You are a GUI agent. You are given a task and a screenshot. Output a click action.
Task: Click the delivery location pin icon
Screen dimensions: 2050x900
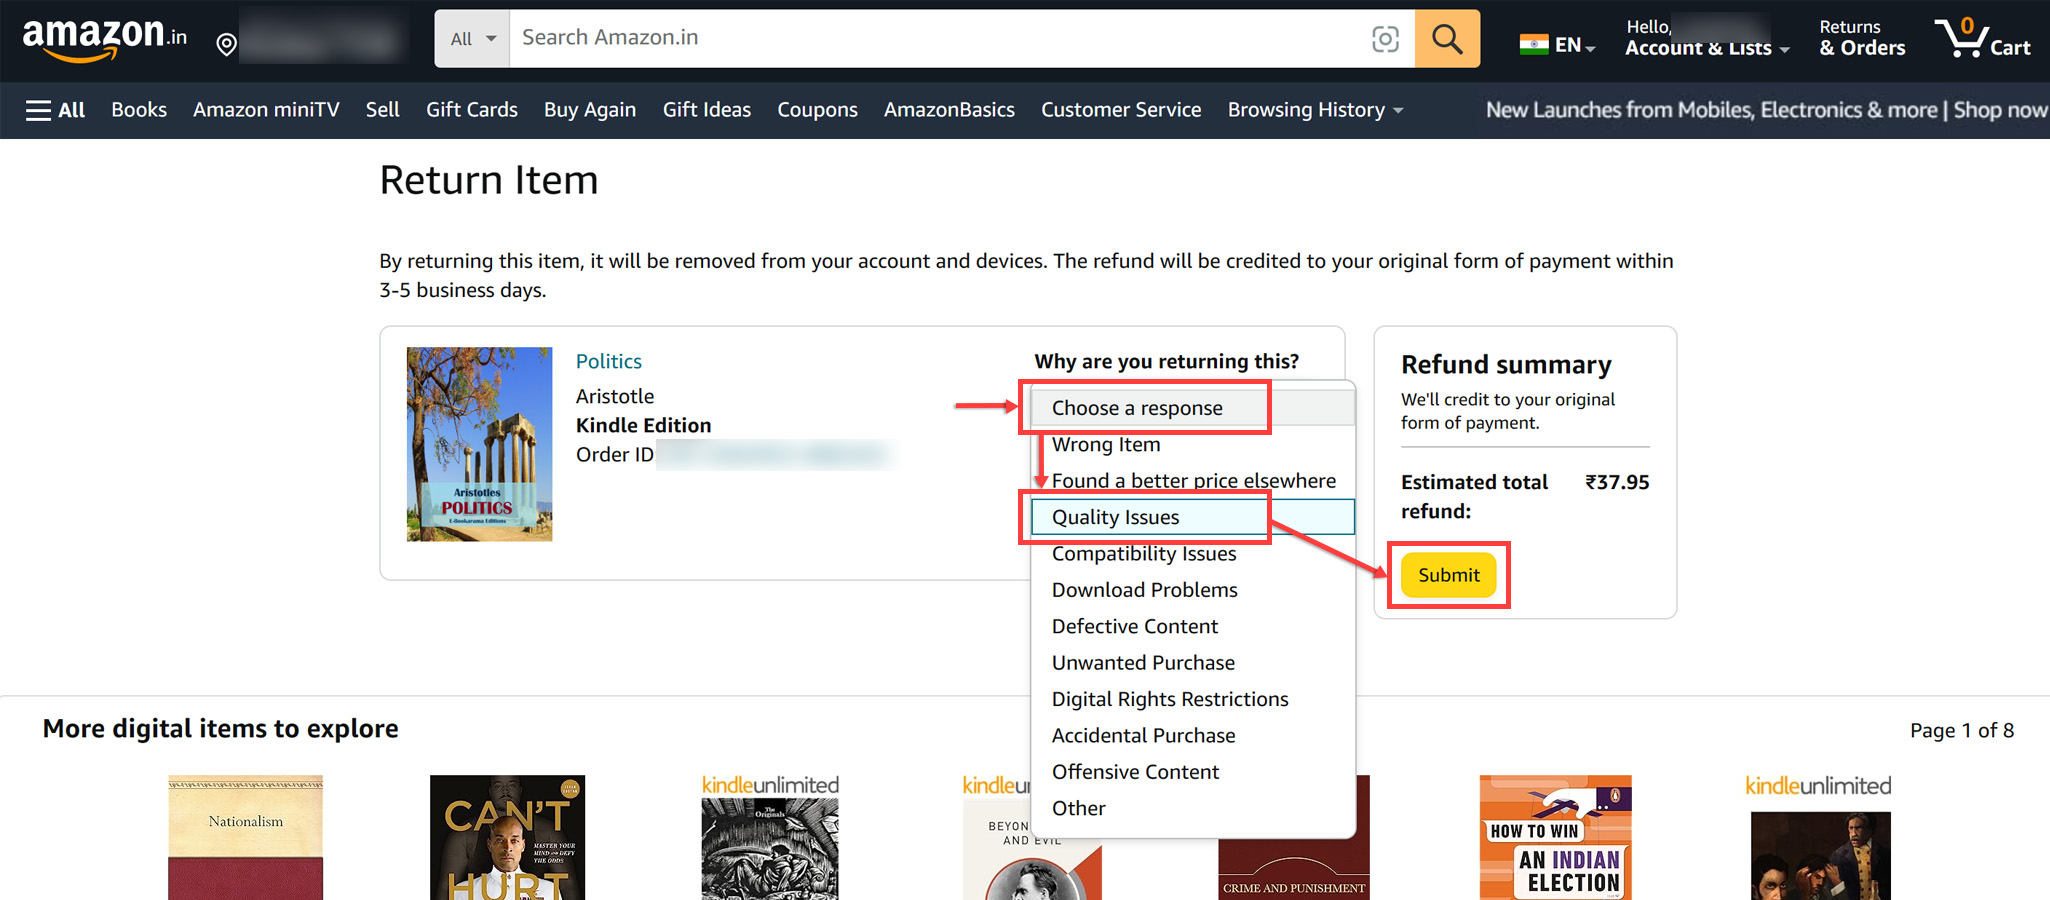[227, 44]
